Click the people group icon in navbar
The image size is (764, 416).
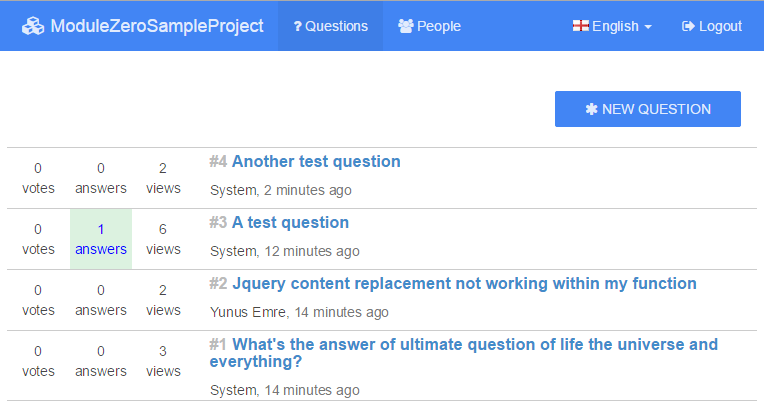pos(405,26)
